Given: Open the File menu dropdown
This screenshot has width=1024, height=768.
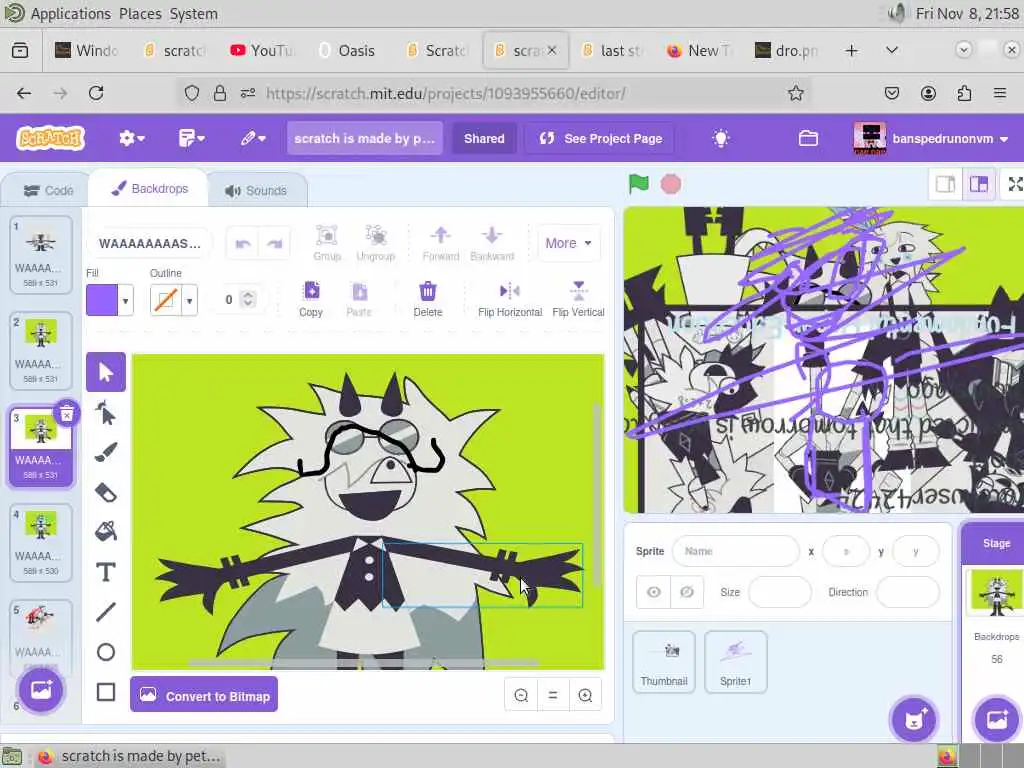Looking at the screenshot, I should (191, 138).
